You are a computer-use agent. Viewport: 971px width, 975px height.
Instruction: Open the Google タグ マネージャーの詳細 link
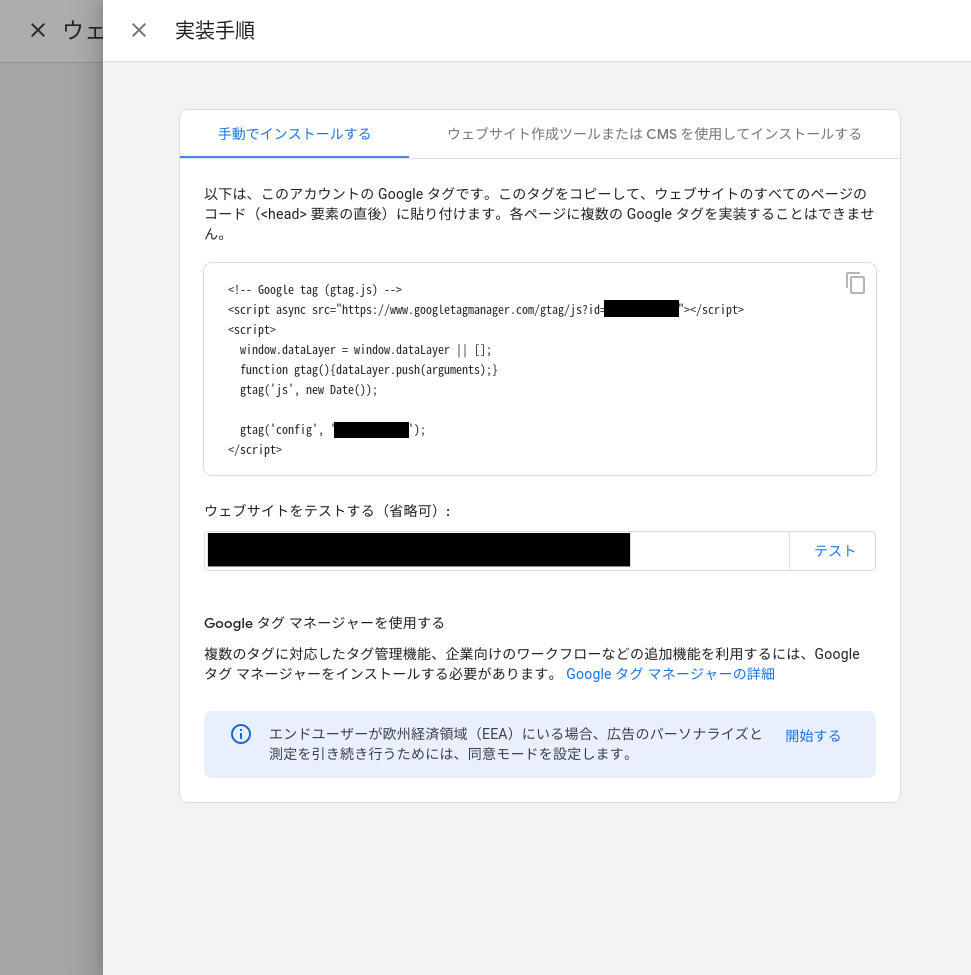tap(670, 674)
